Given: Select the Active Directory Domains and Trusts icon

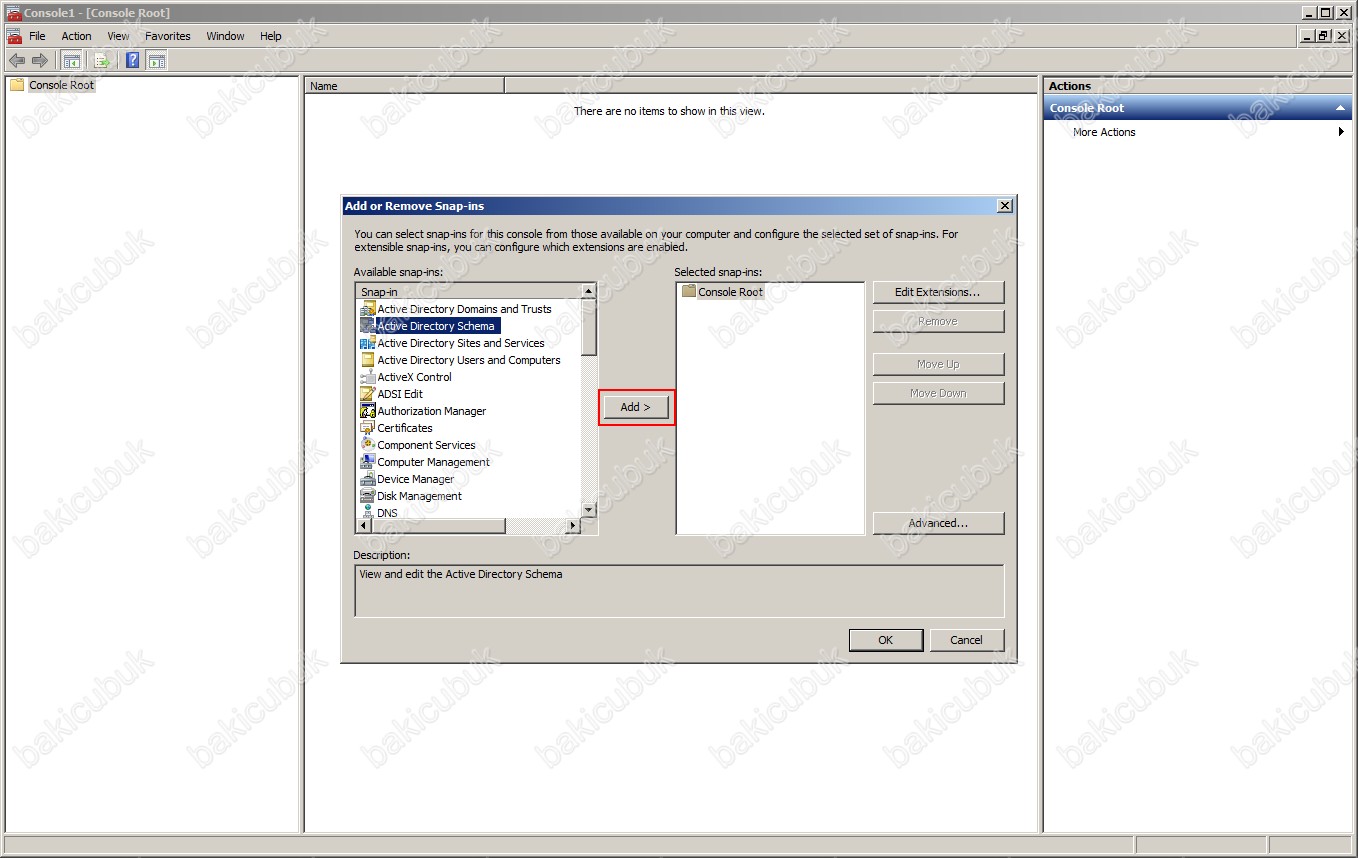Looking at the screenshot, I should [368, 309].
